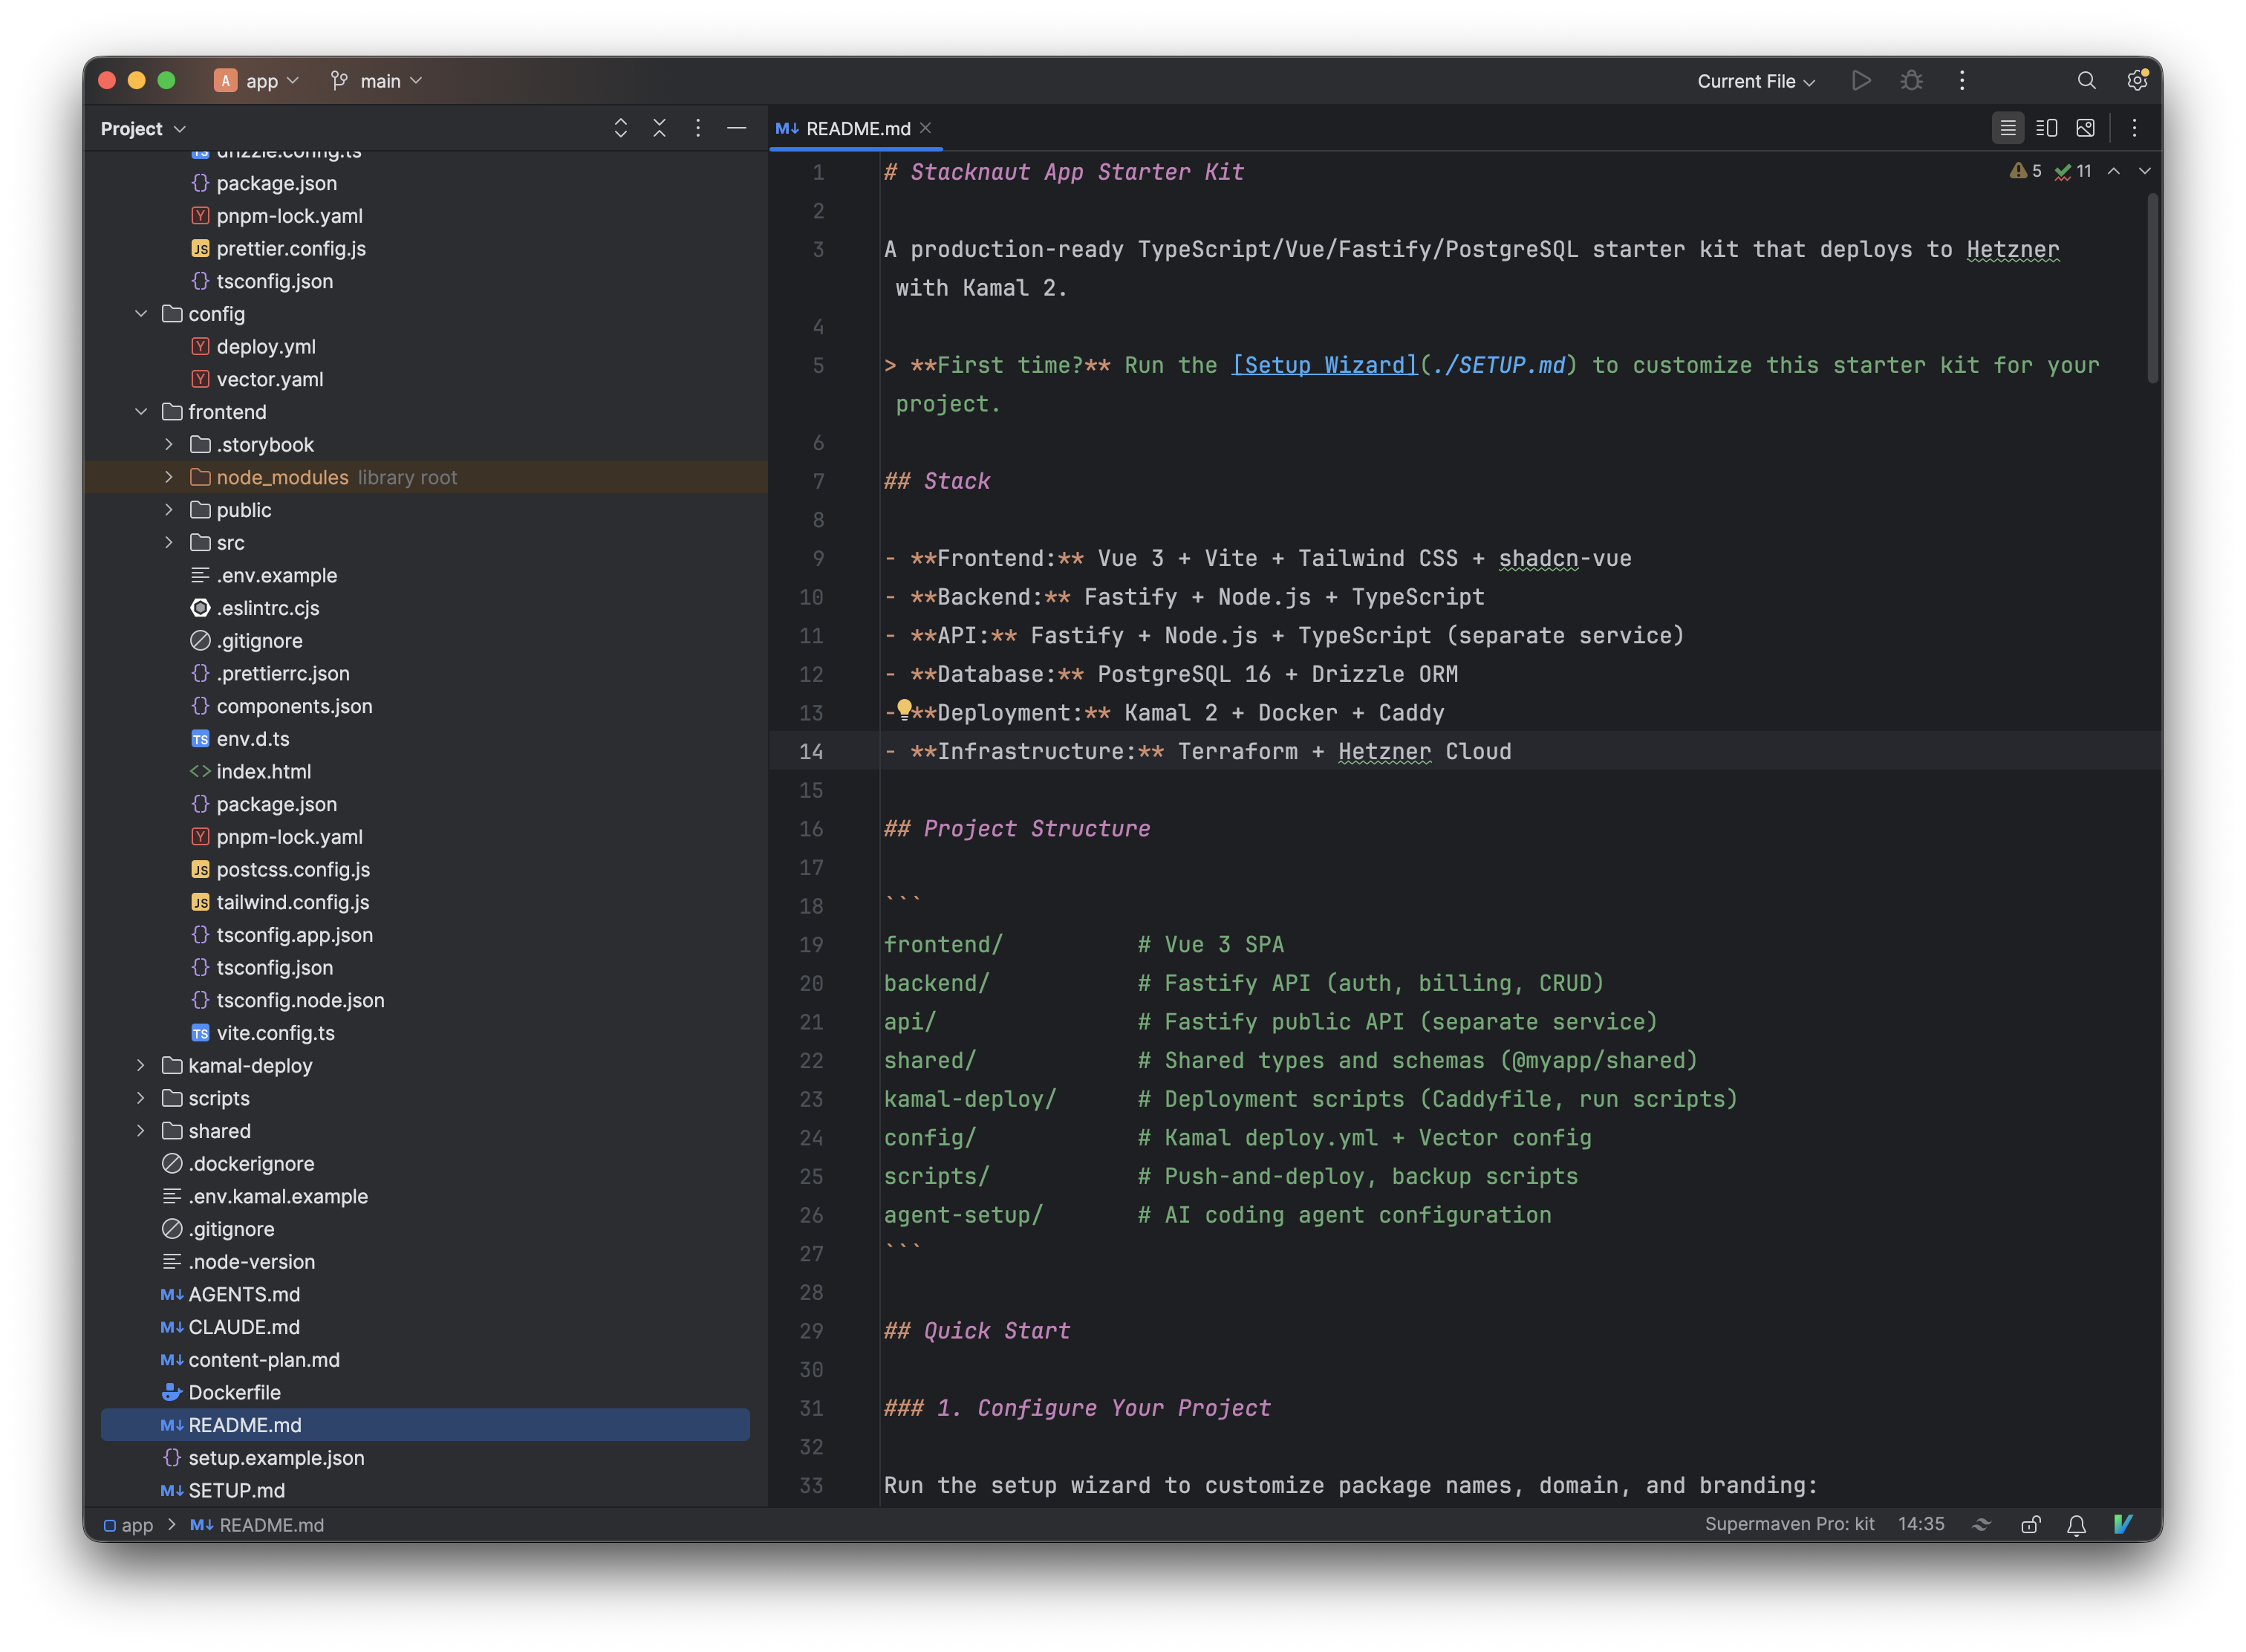Open notifications with the bell icon
Screen dimensions: 2246x1652
(x=2075, y=1524)
